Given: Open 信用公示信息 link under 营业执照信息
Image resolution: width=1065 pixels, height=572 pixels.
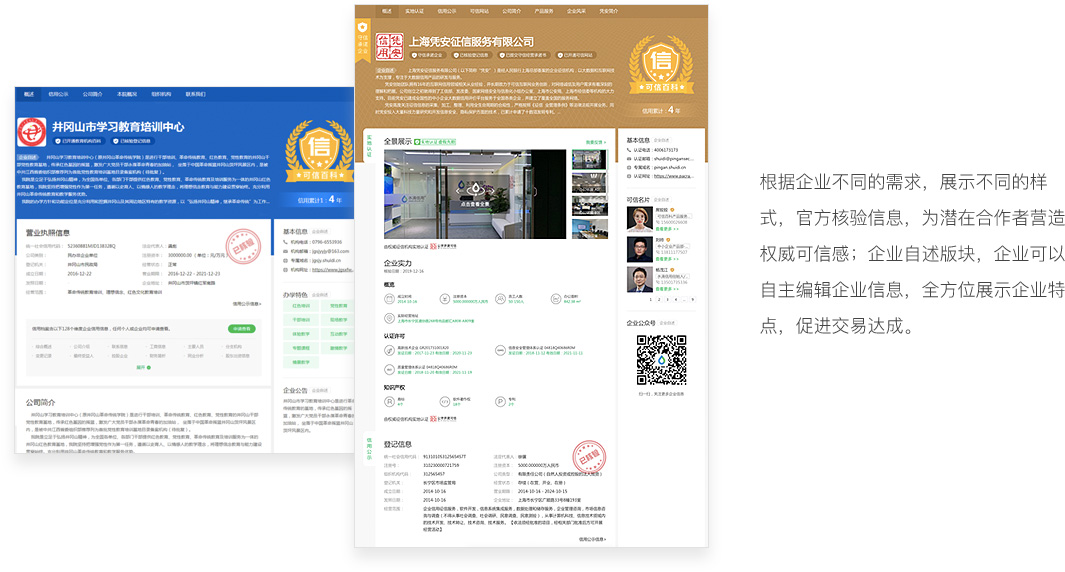Looking at the screenshot, I should click(x=246, y=303).
